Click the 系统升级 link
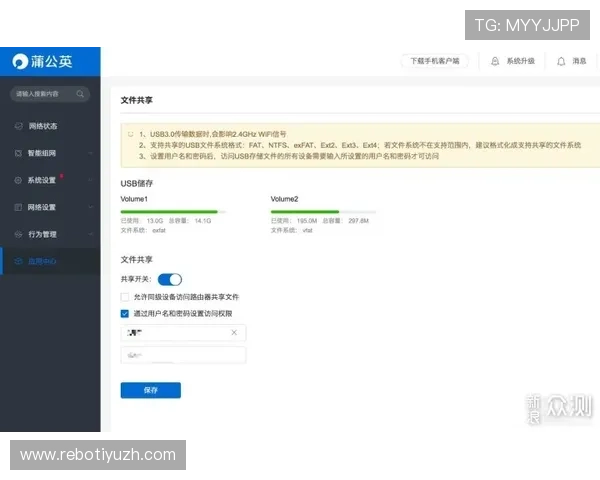The image size is (600, 480). coord(520,61)
